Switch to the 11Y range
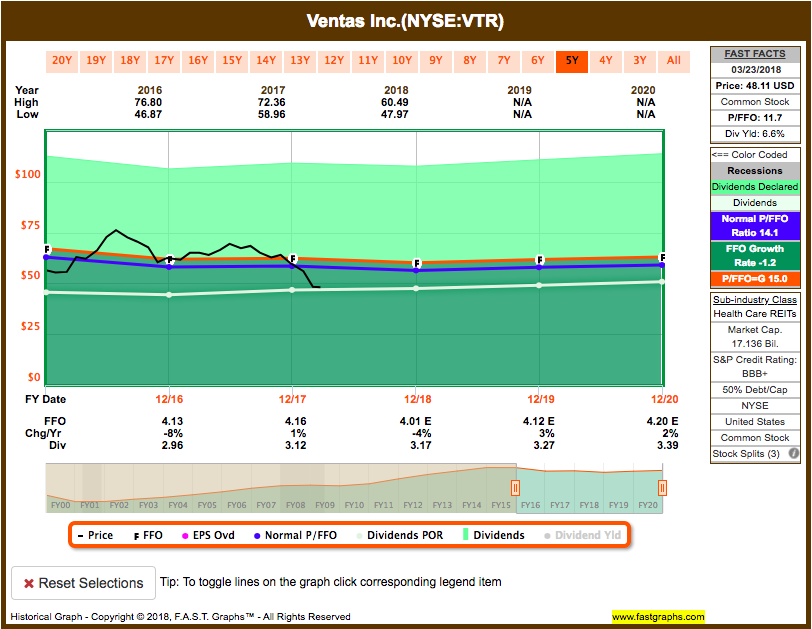 [x=368, y=61]
